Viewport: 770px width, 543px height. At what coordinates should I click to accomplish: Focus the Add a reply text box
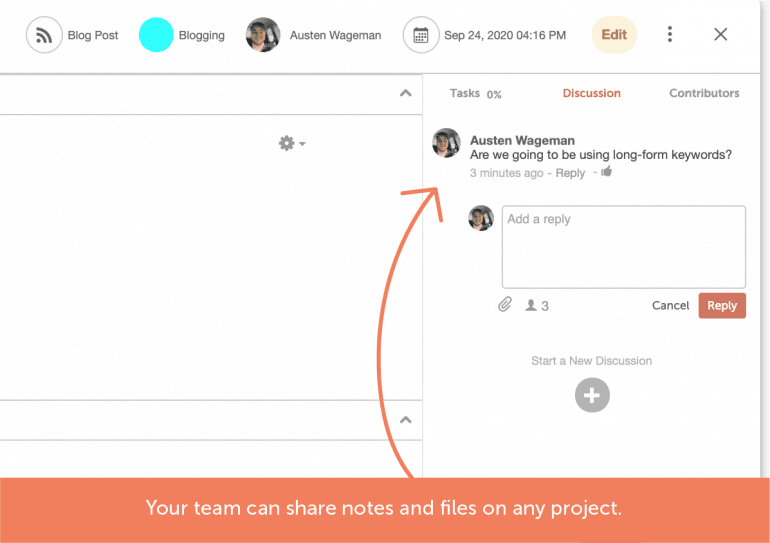pos(624,247)
